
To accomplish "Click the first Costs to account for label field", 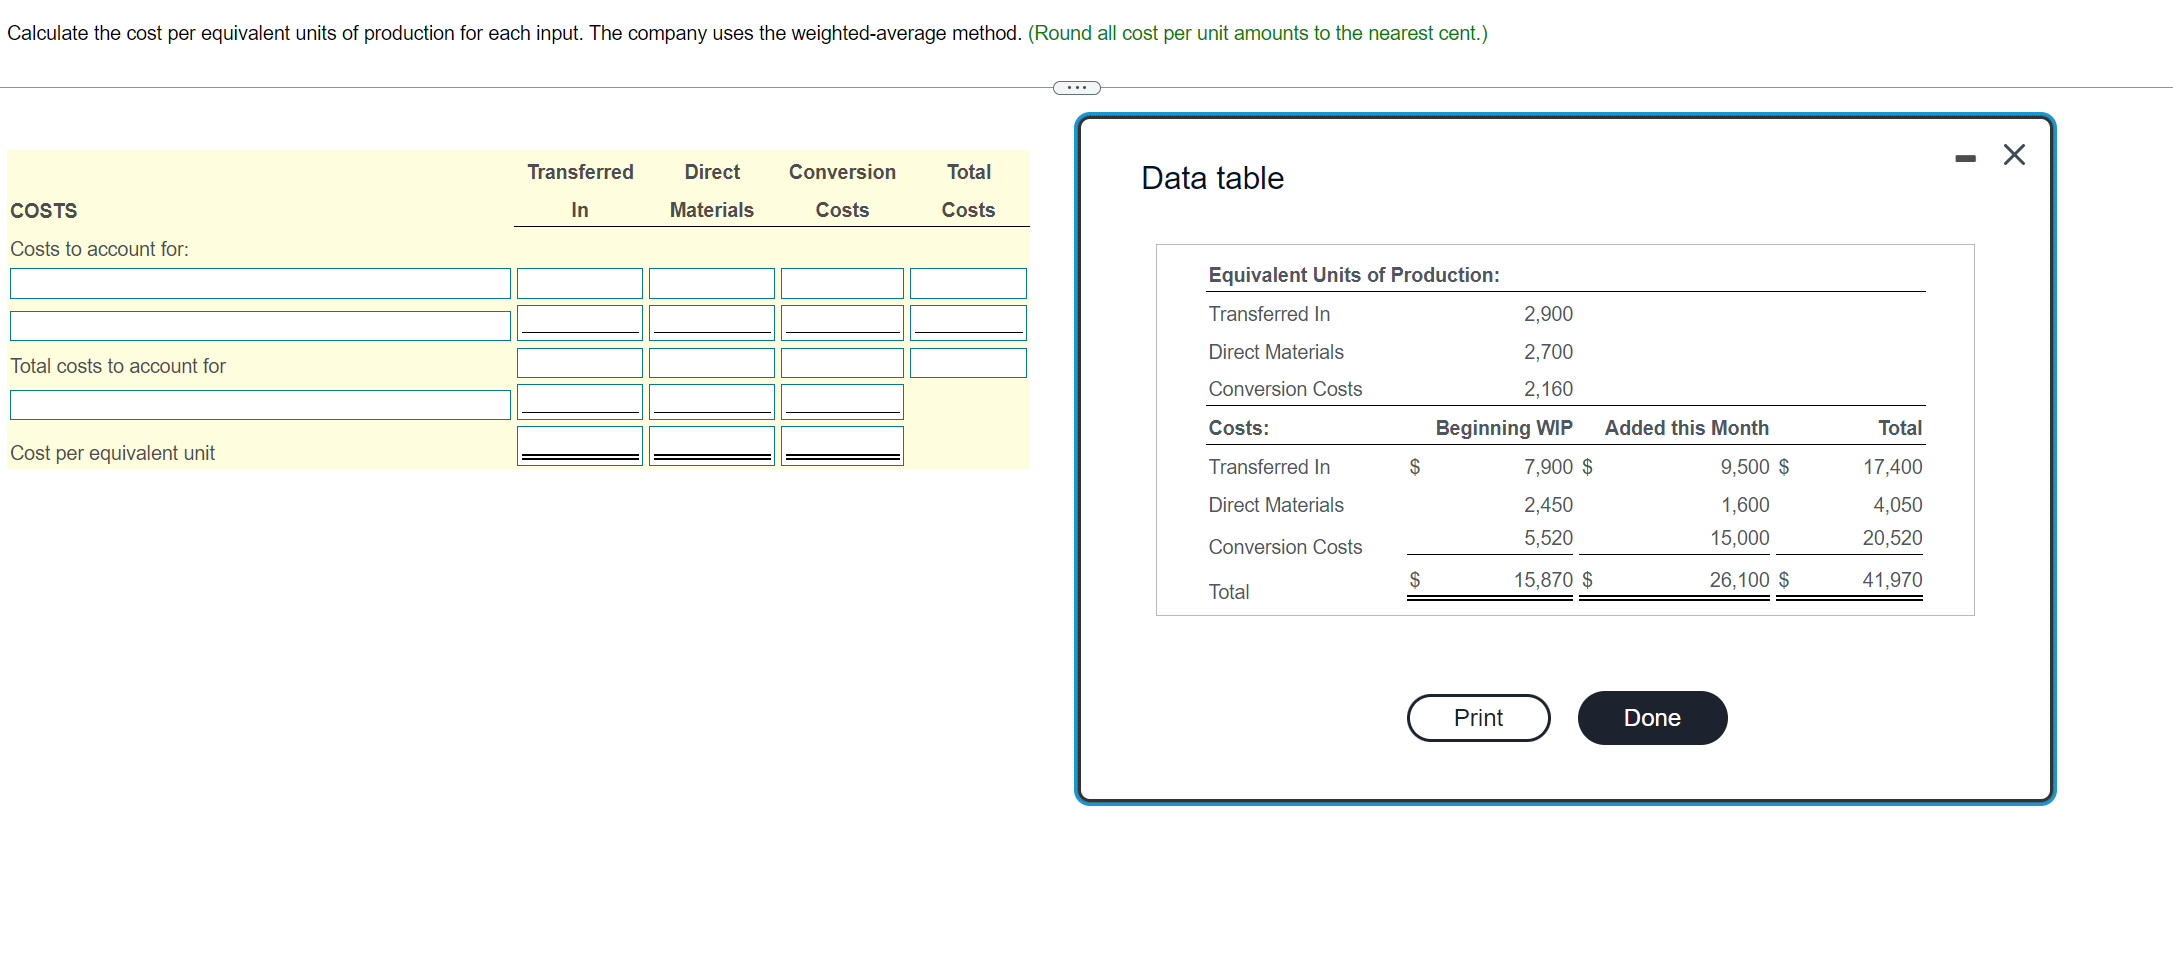I will pyautogui.click(x=260, y=283).
